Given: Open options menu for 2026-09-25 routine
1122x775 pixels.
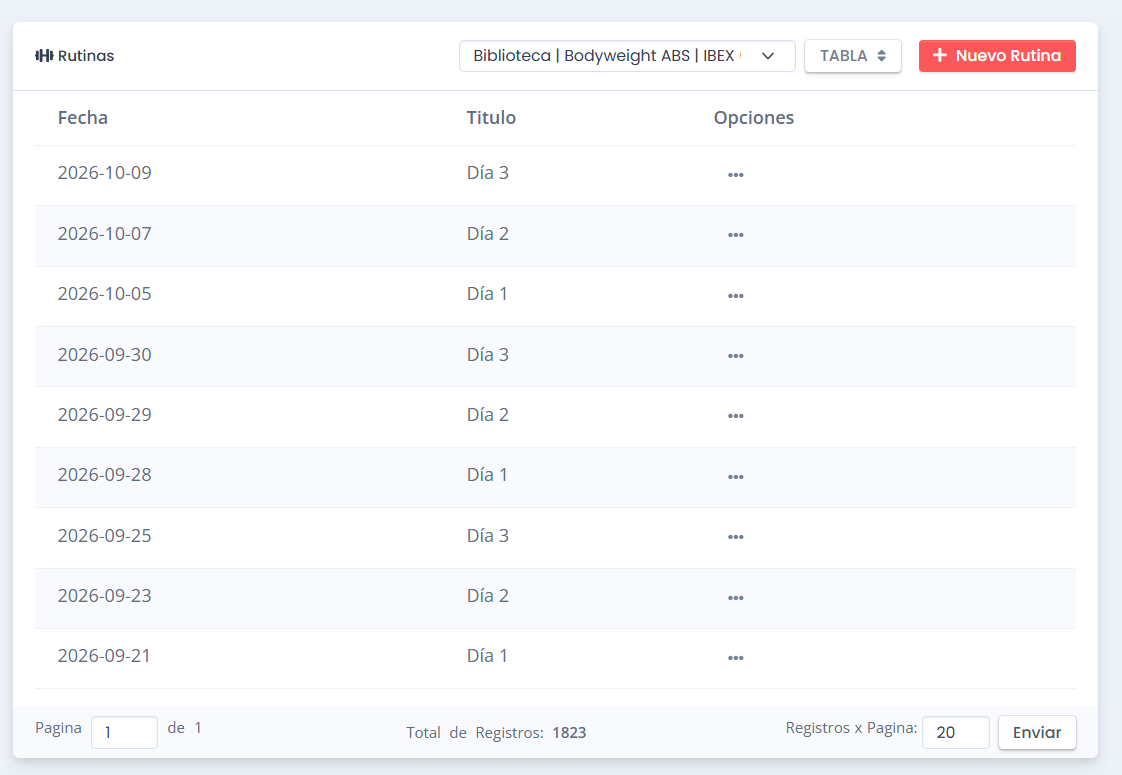Looking at the screenshot, I should pos(735,537).
